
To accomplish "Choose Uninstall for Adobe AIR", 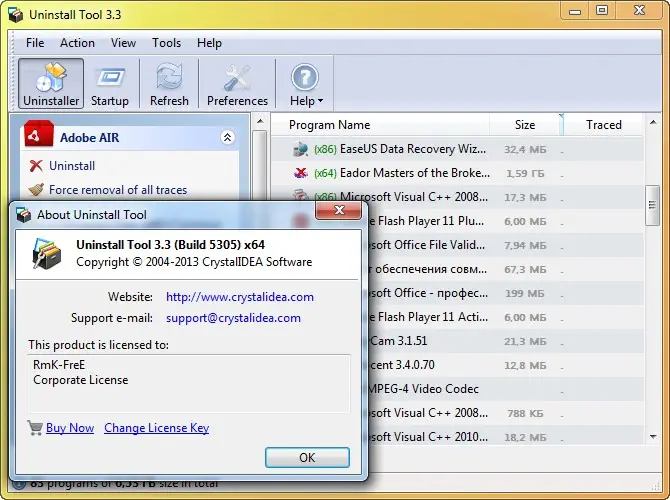I will coord(72,166).
